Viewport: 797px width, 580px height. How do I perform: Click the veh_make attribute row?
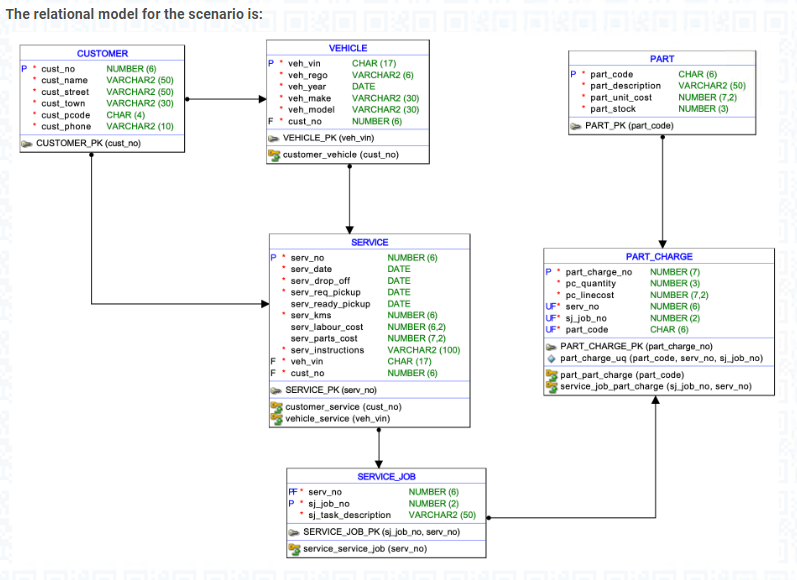tap(348, 98)
